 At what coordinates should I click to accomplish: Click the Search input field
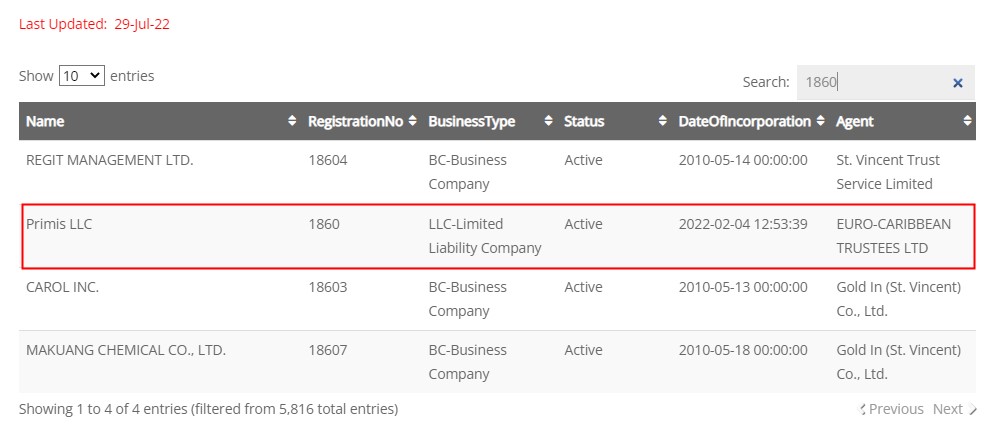pos(875,82)
